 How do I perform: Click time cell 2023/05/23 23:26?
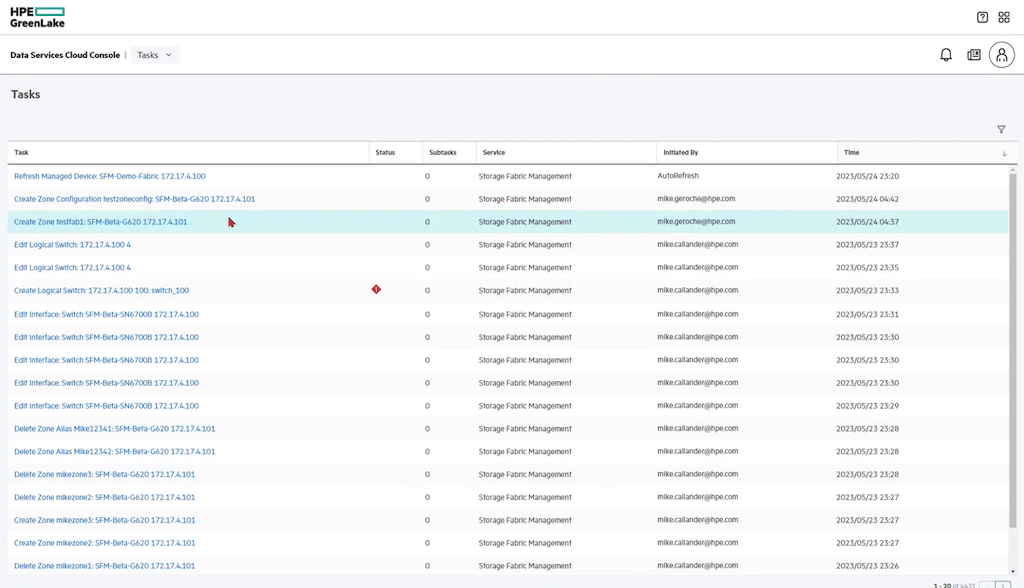point(867,566)
